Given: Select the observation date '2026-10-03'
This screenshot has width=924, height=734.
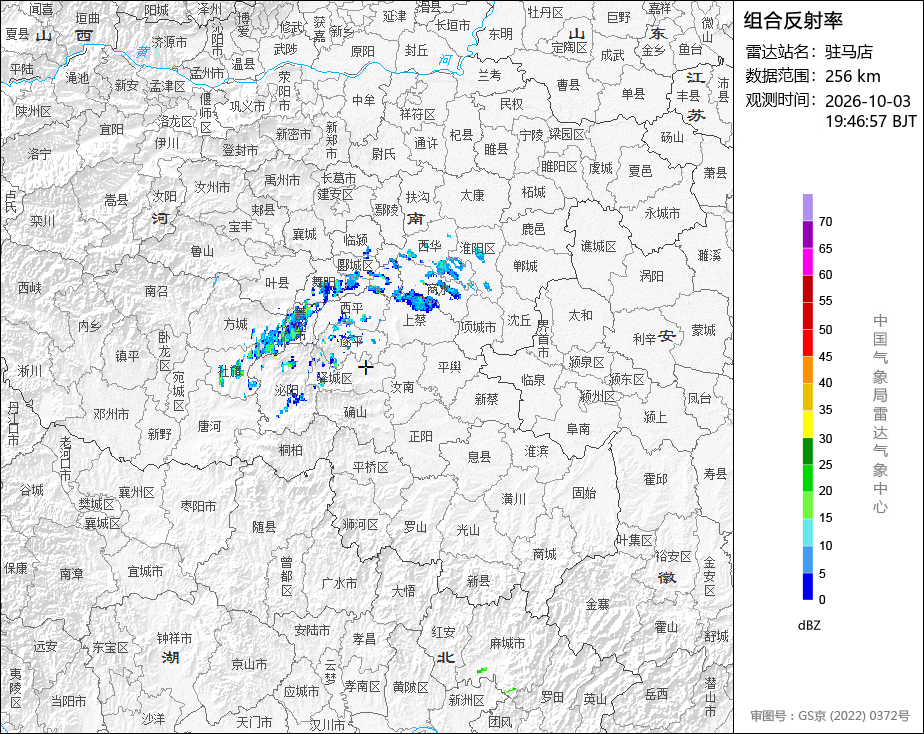Looking at the screenshot, I should [867, 101].
